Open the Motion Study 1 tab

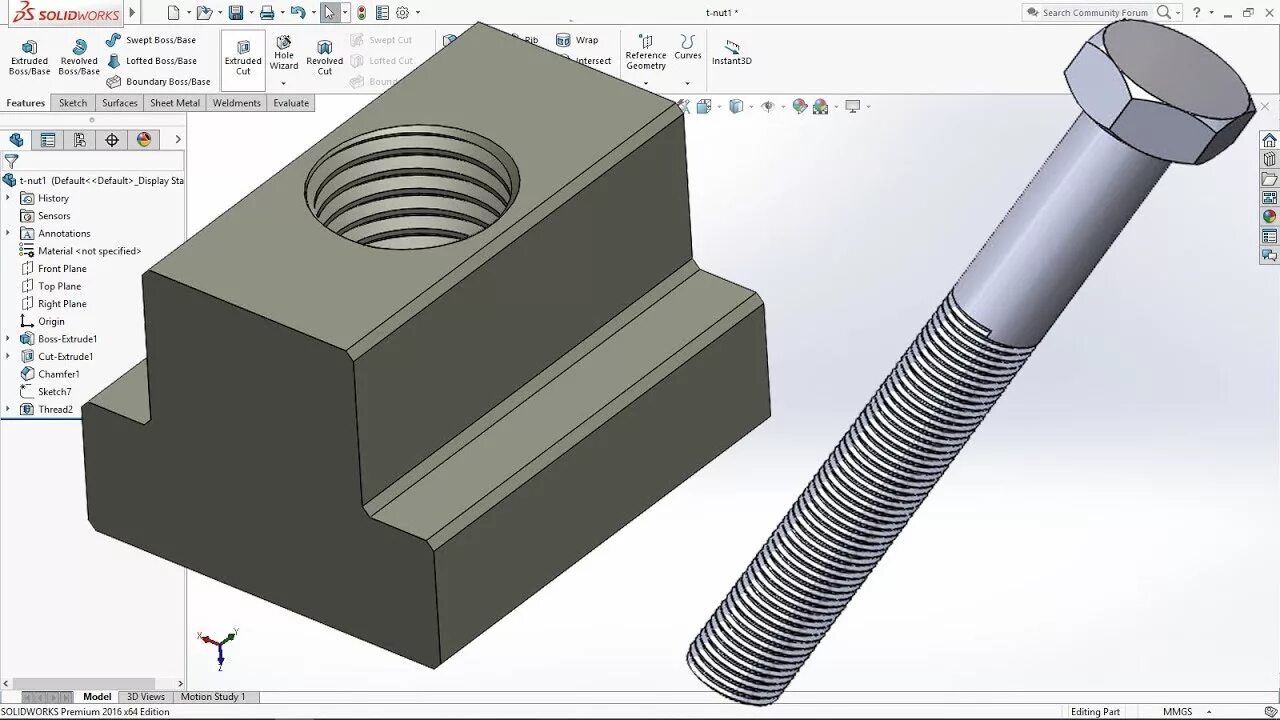coord(212,697)
